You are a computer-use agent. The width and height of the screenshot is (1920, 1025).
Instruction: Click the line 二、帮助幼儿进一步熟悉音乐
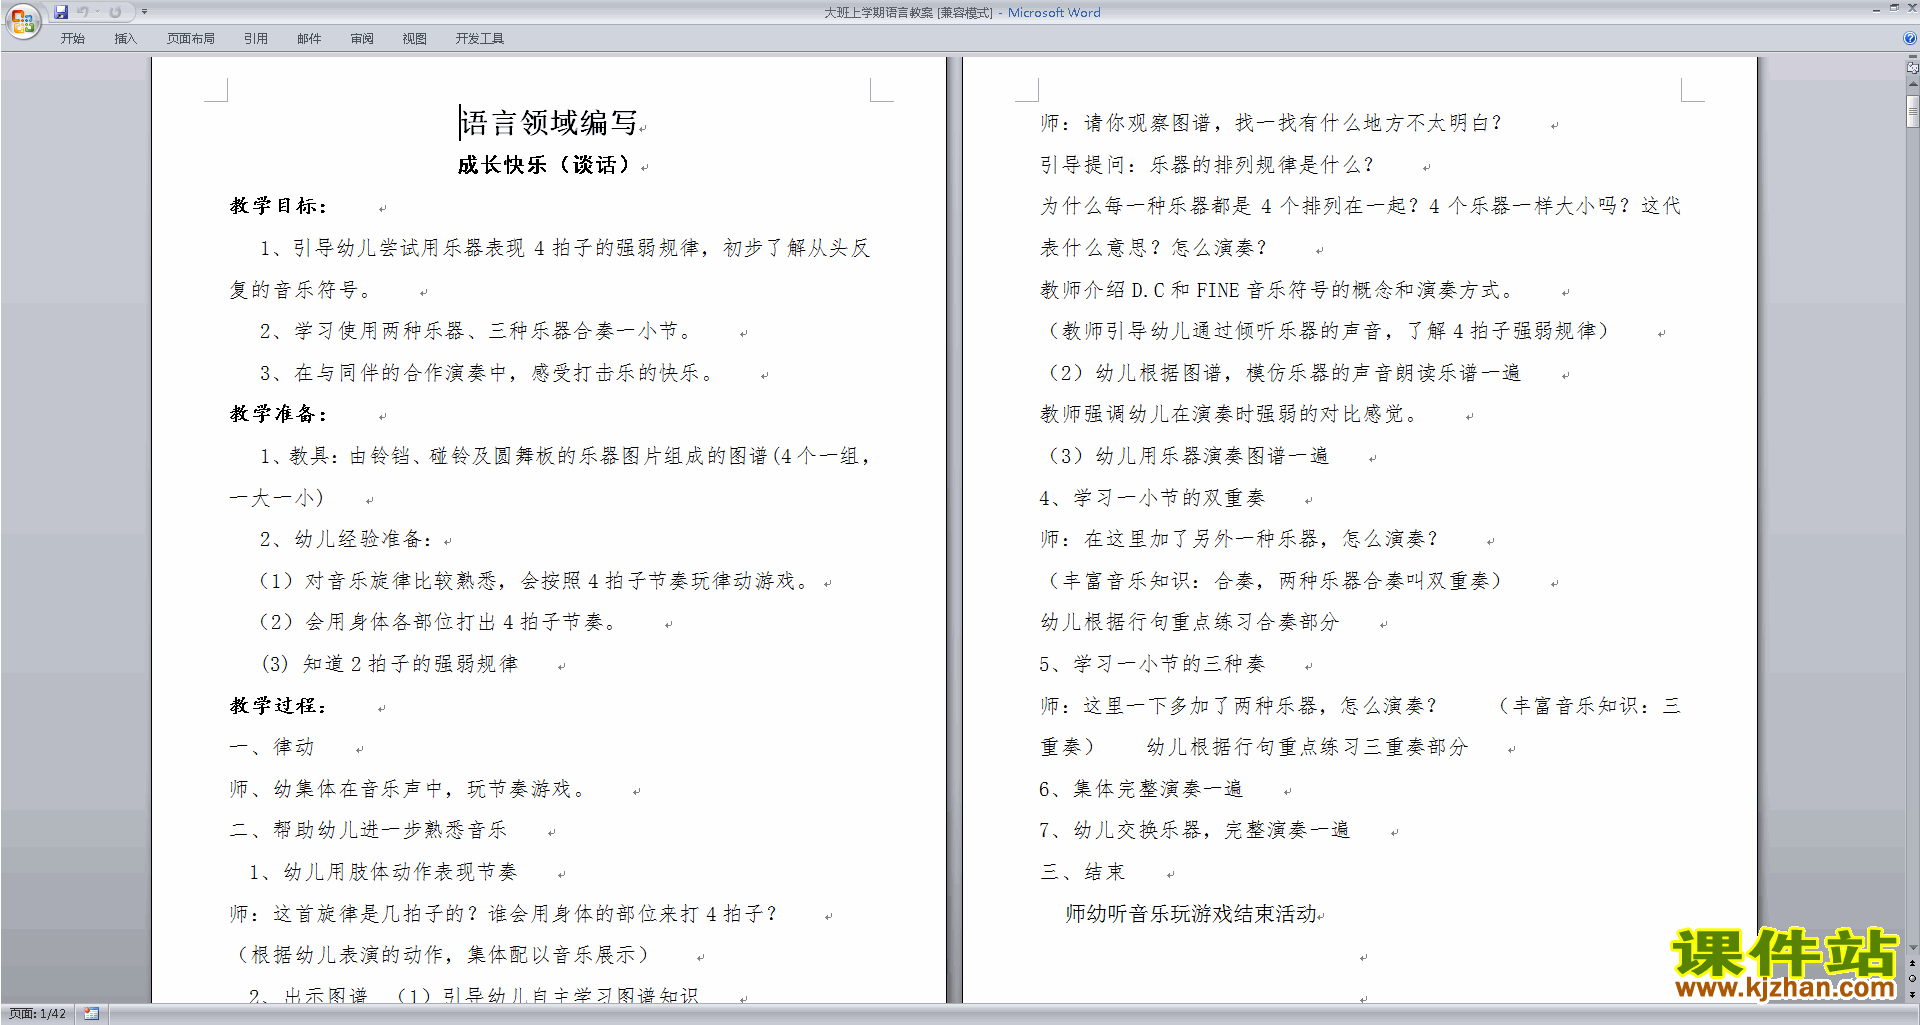click(x=368, y=830)
